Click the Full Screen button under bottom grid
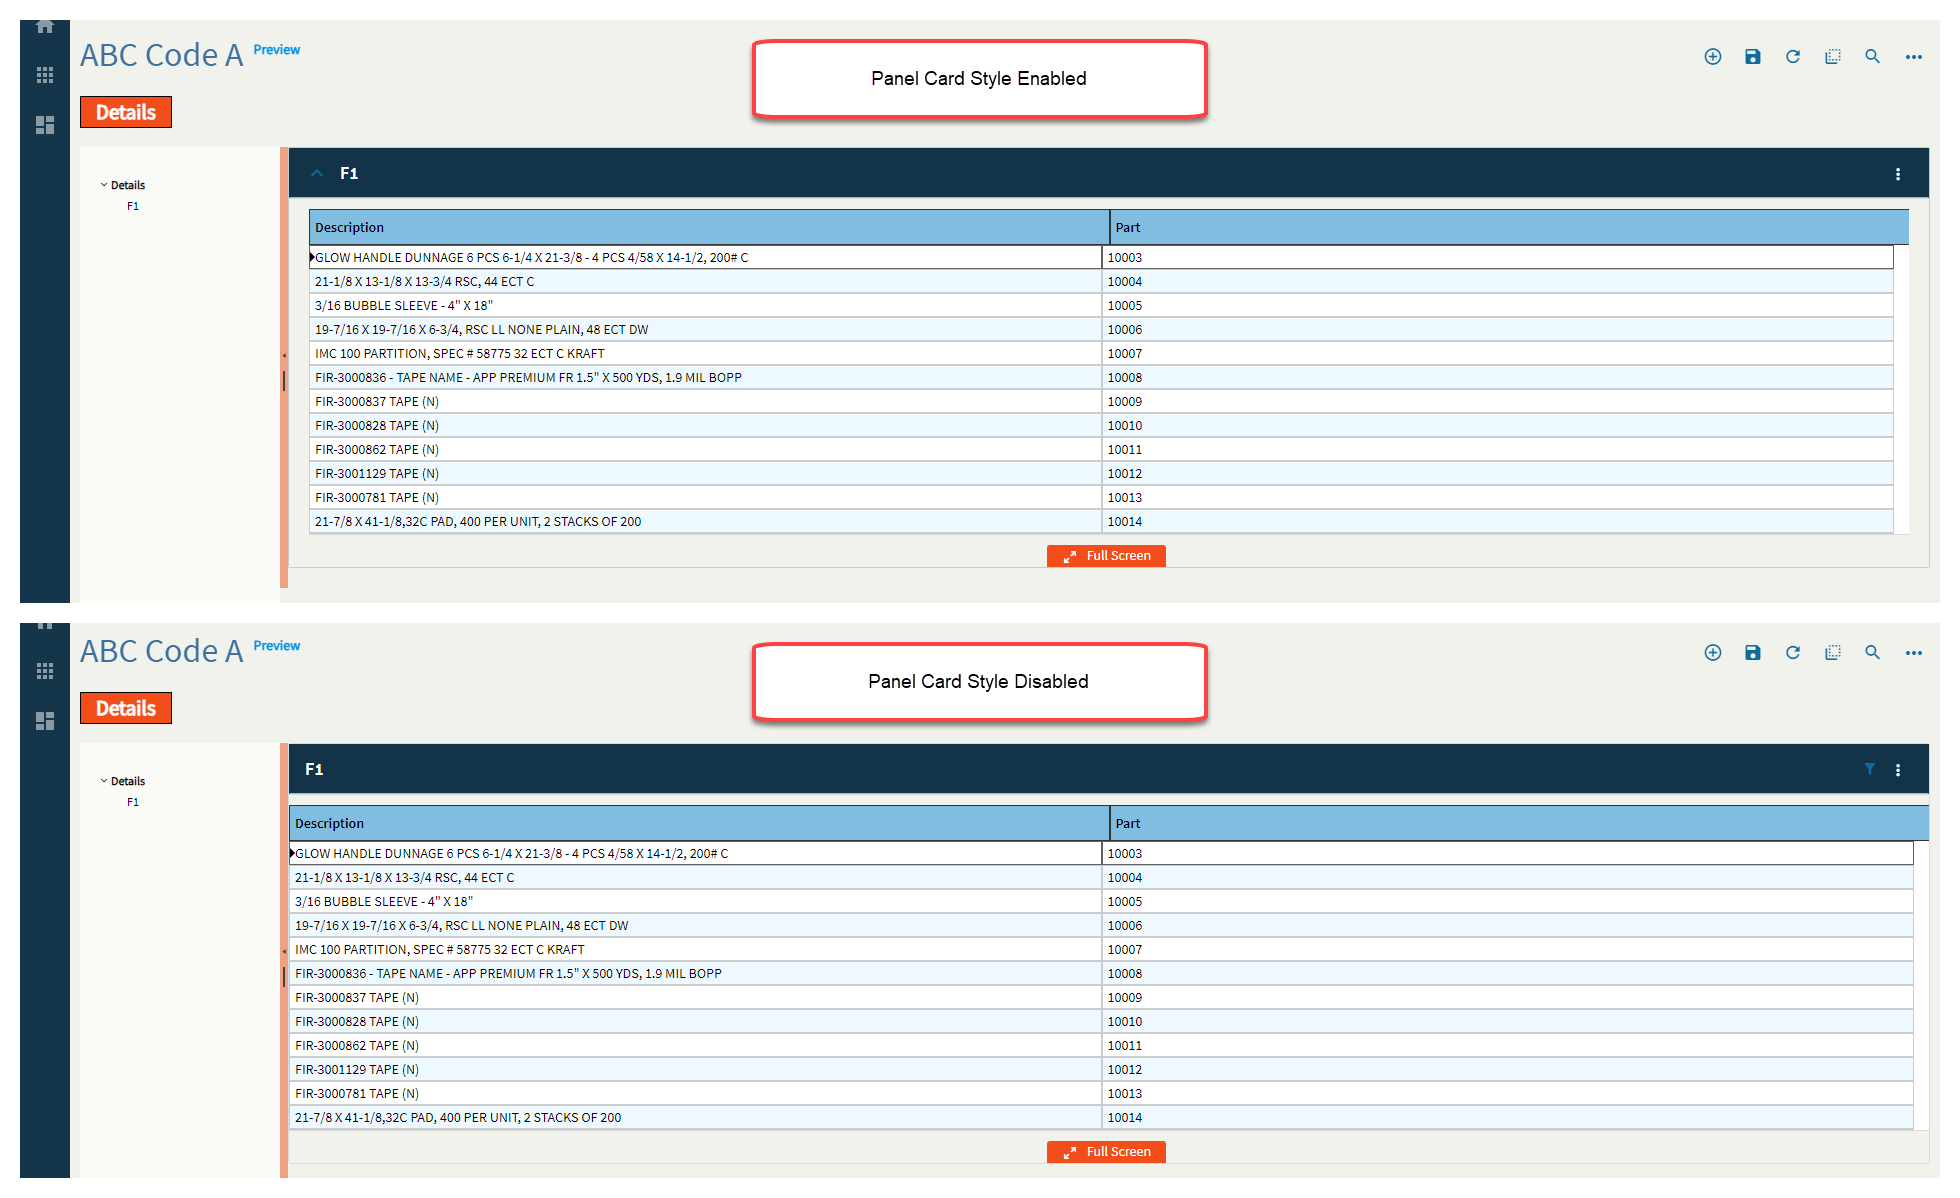This screenshot has width=1960, height=1198. (x=1106, y=1152)
